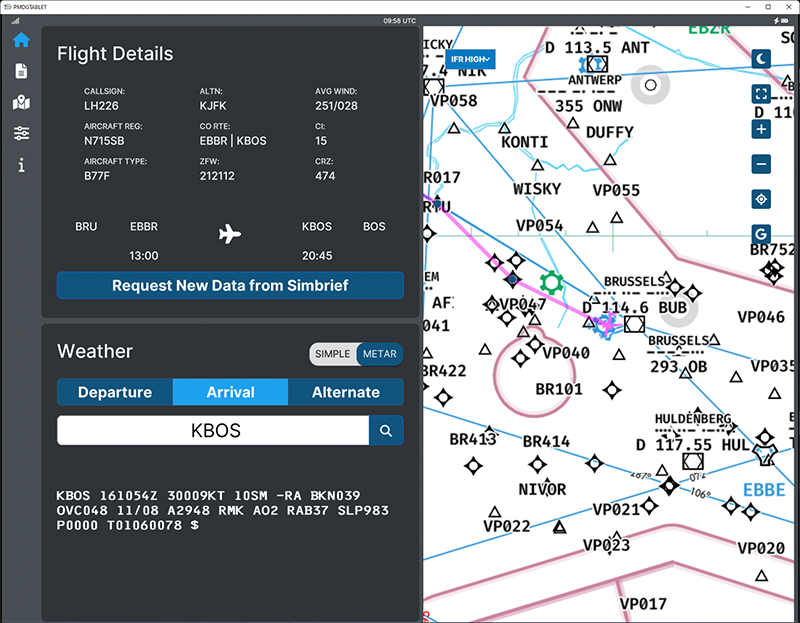Expand the IFR HIGH chart dropdown
This screenshot has width=800, height=623.
pos(471,60)
